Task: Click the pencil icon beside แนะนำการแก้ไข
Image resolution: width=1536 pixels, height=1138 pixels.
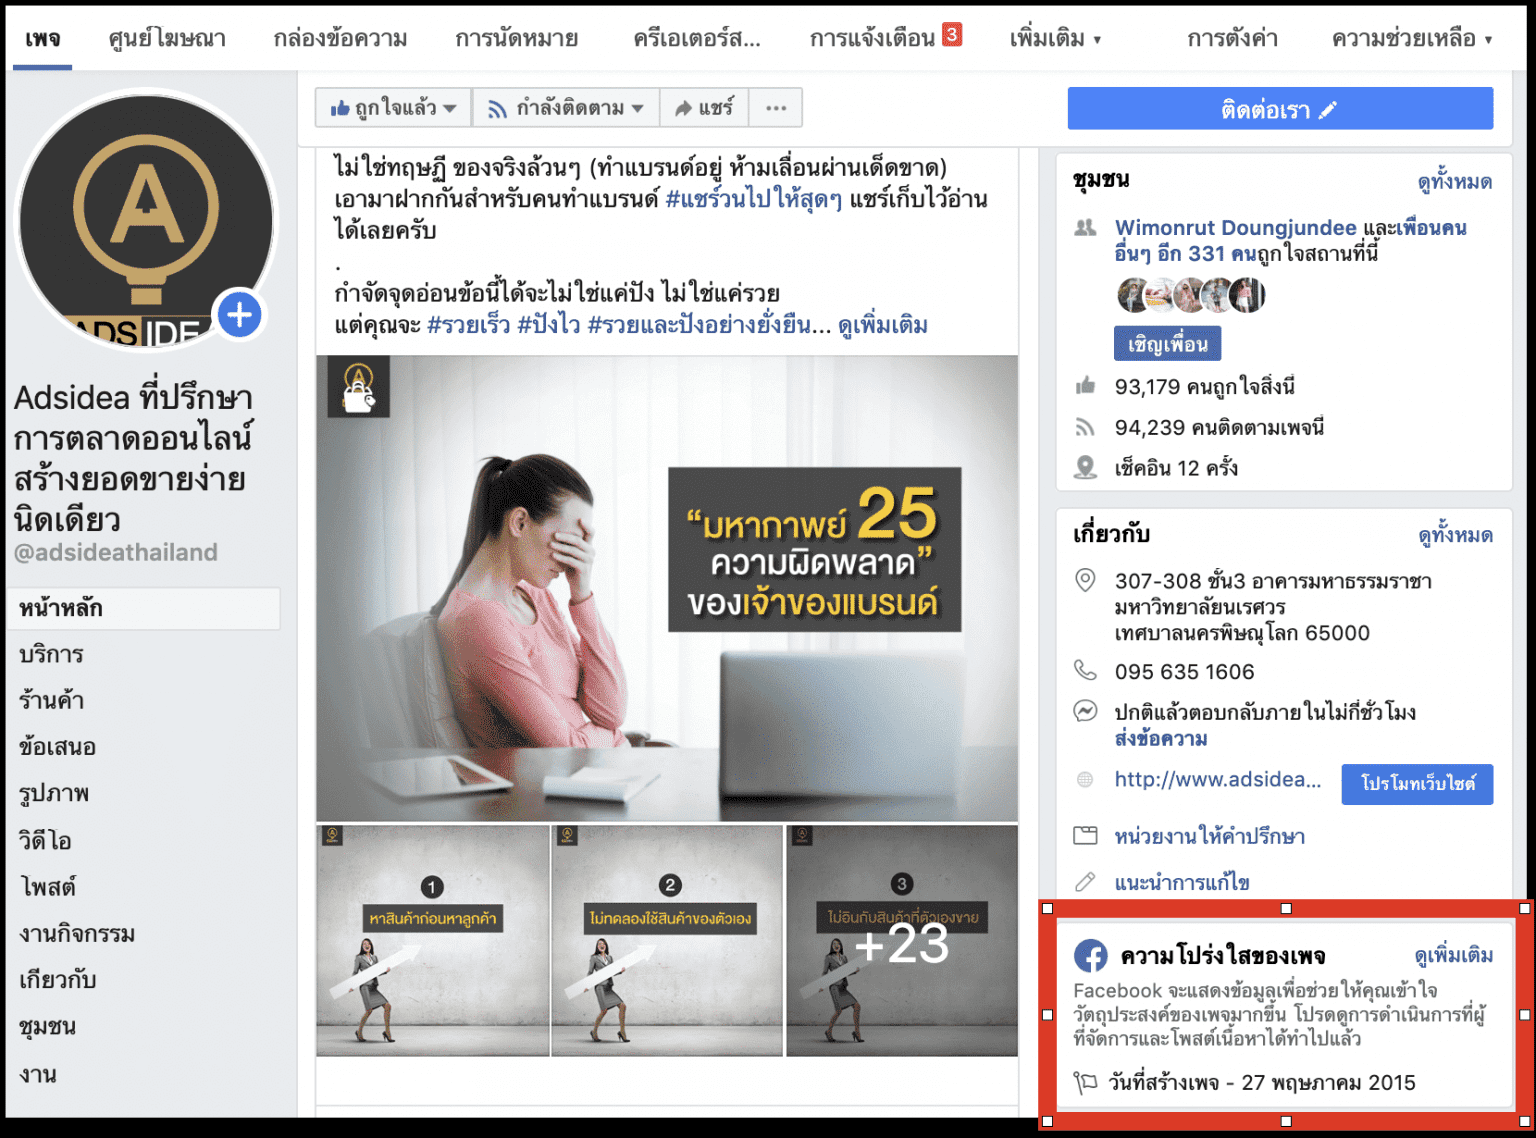Action: pyautogui.click(x=1085, y=882)
